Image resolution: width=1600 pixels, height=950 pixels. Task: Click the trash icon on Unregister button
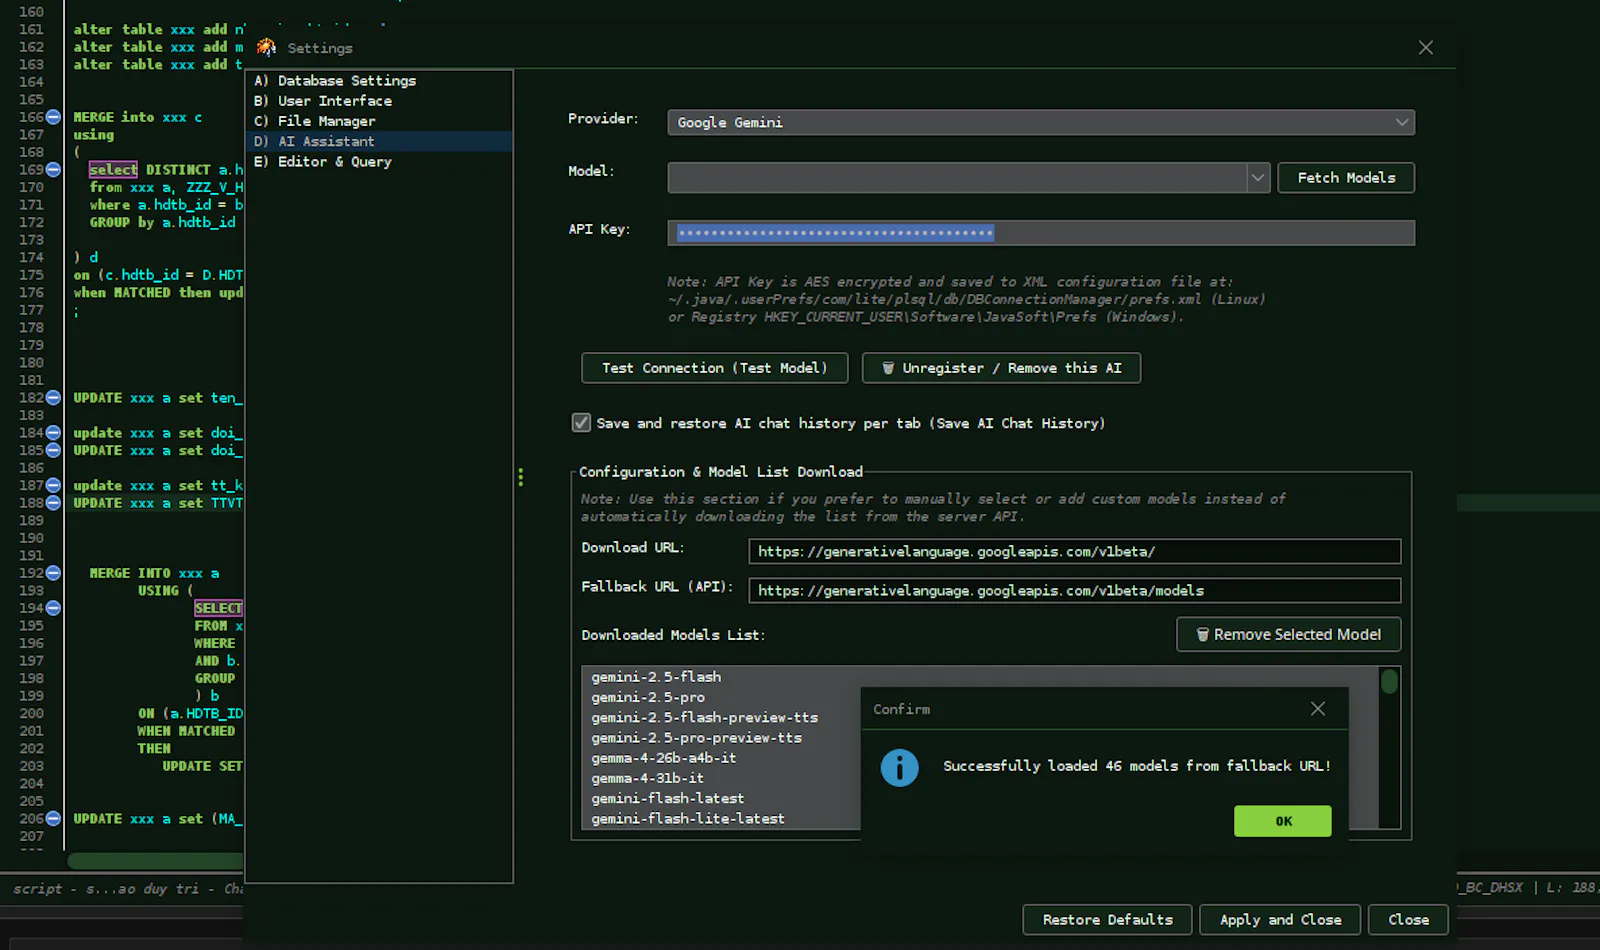(888, 368)
